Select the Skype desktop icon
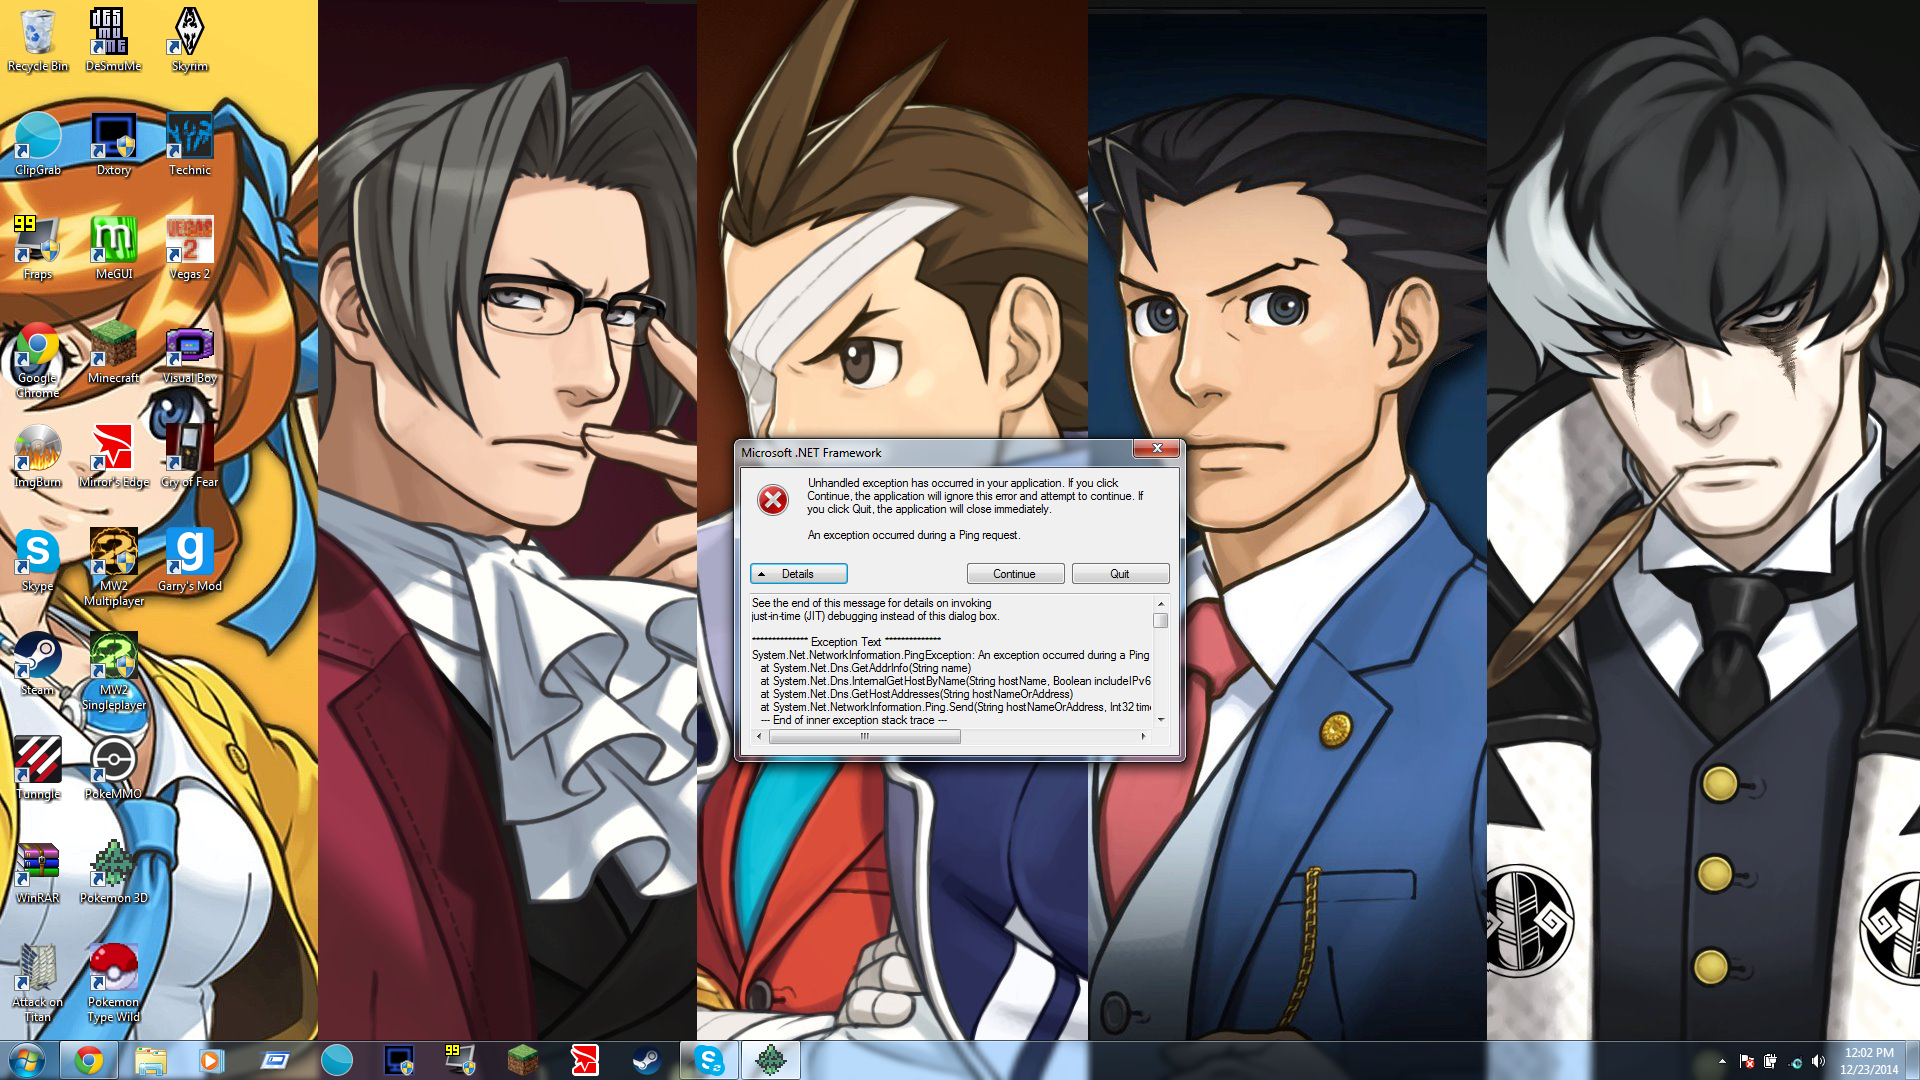 38,560
